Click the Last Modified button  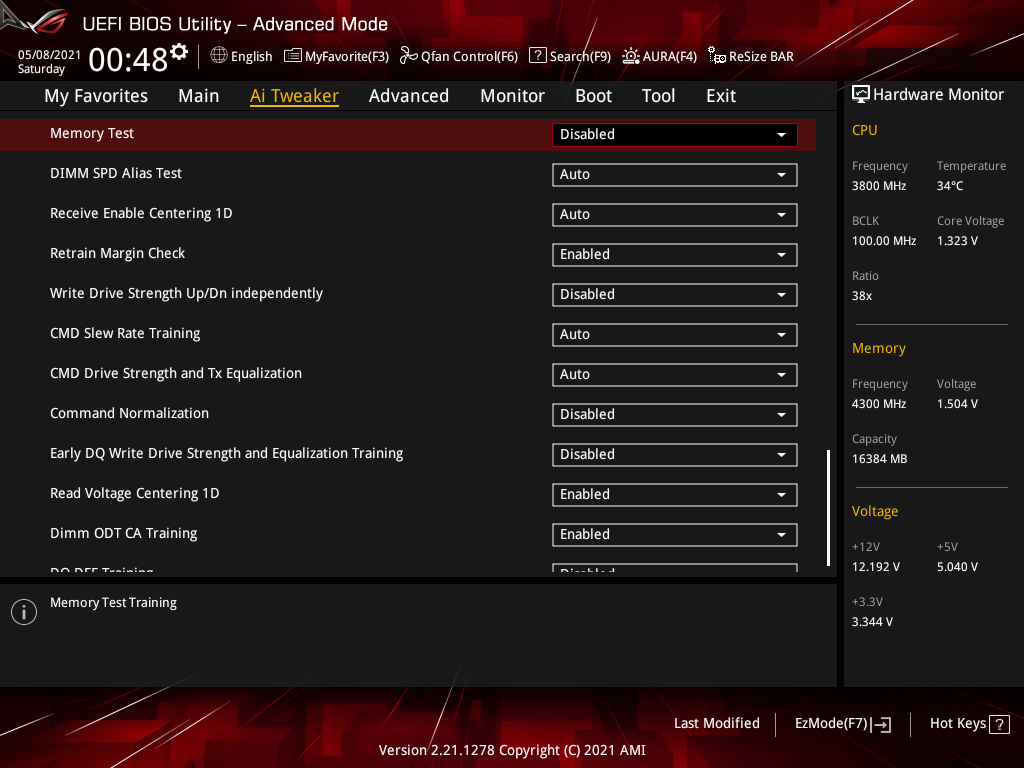point(716,724)
